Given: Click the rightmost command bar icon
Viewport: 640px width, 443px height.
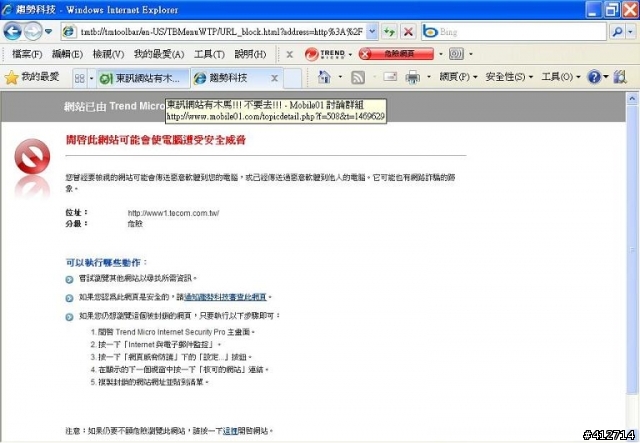Looking at the screenshot, I should (x=620, y=77).
